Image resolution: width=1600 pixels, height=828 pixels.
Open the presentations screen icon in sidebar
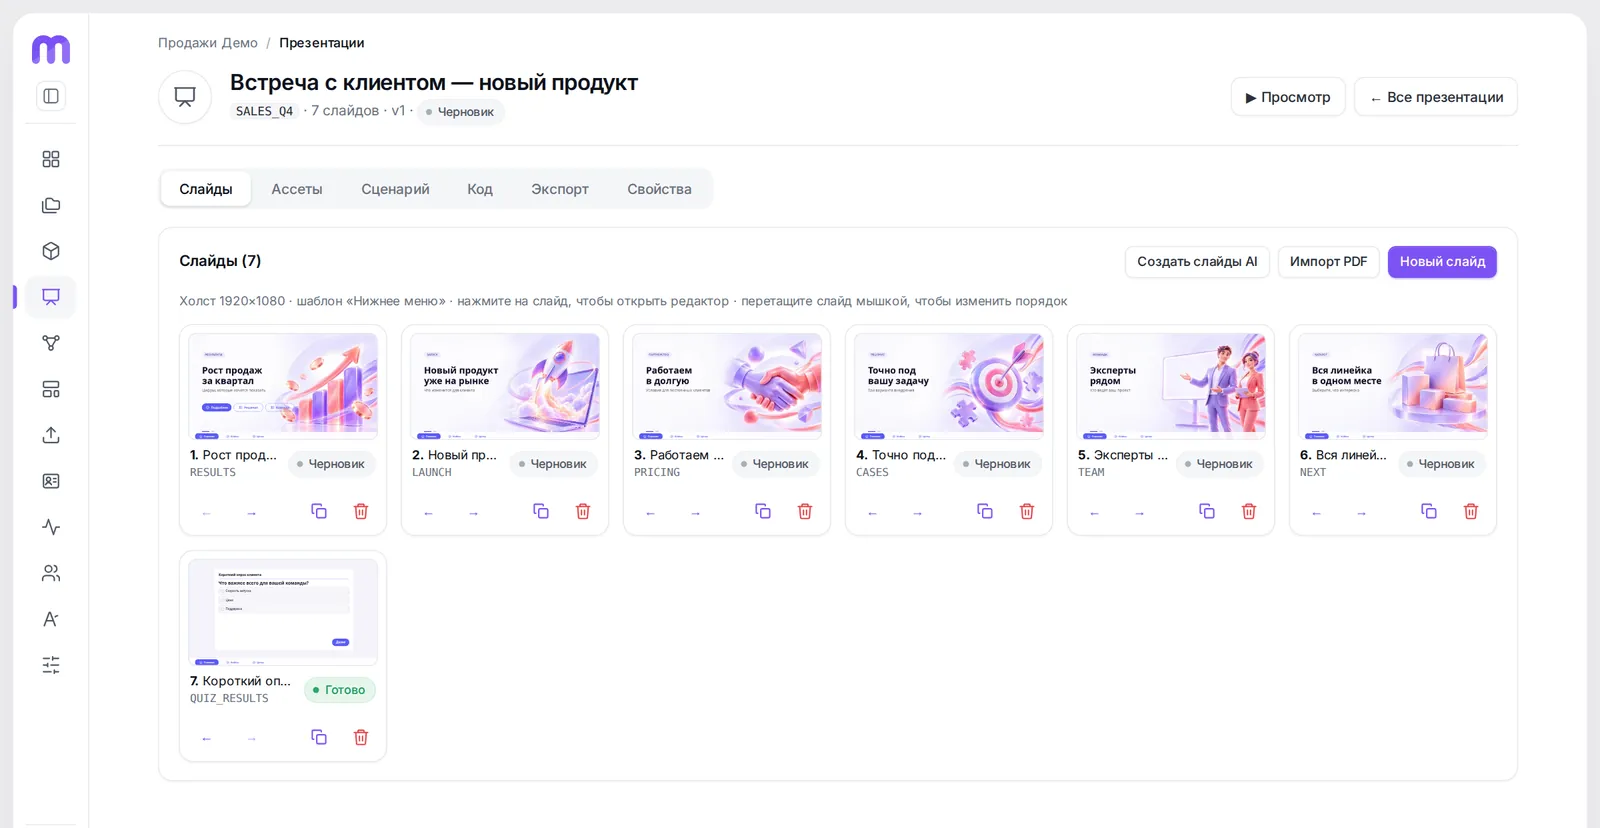51,297
